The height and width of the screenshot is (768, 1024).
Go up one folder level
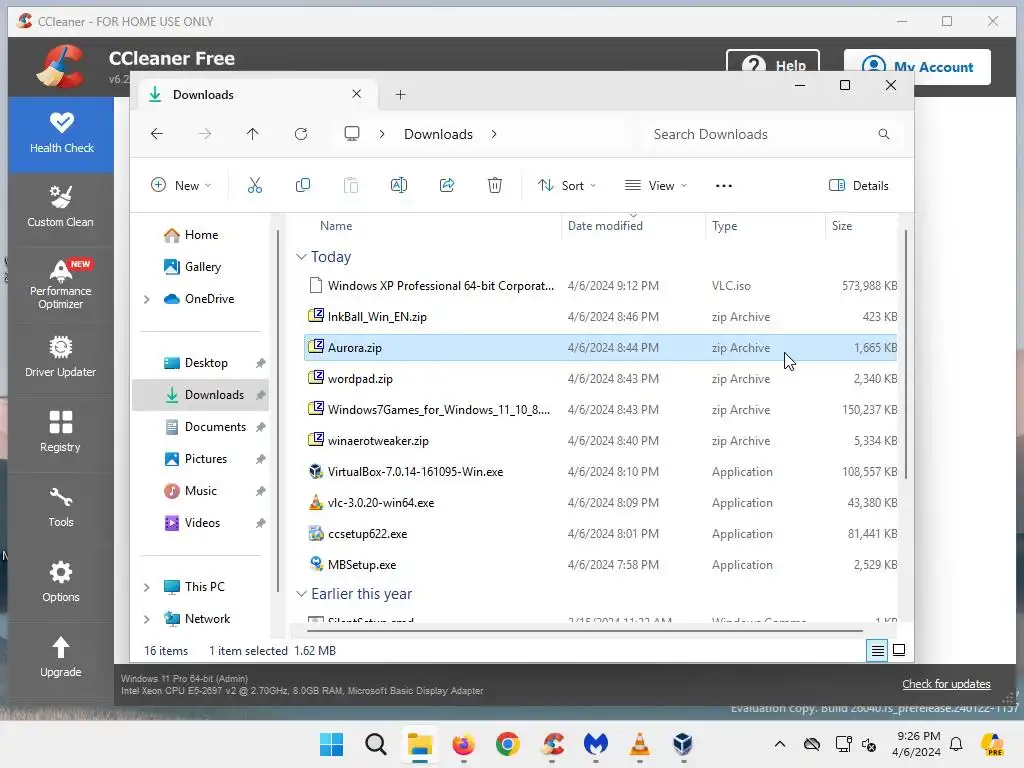coord(253,134)
